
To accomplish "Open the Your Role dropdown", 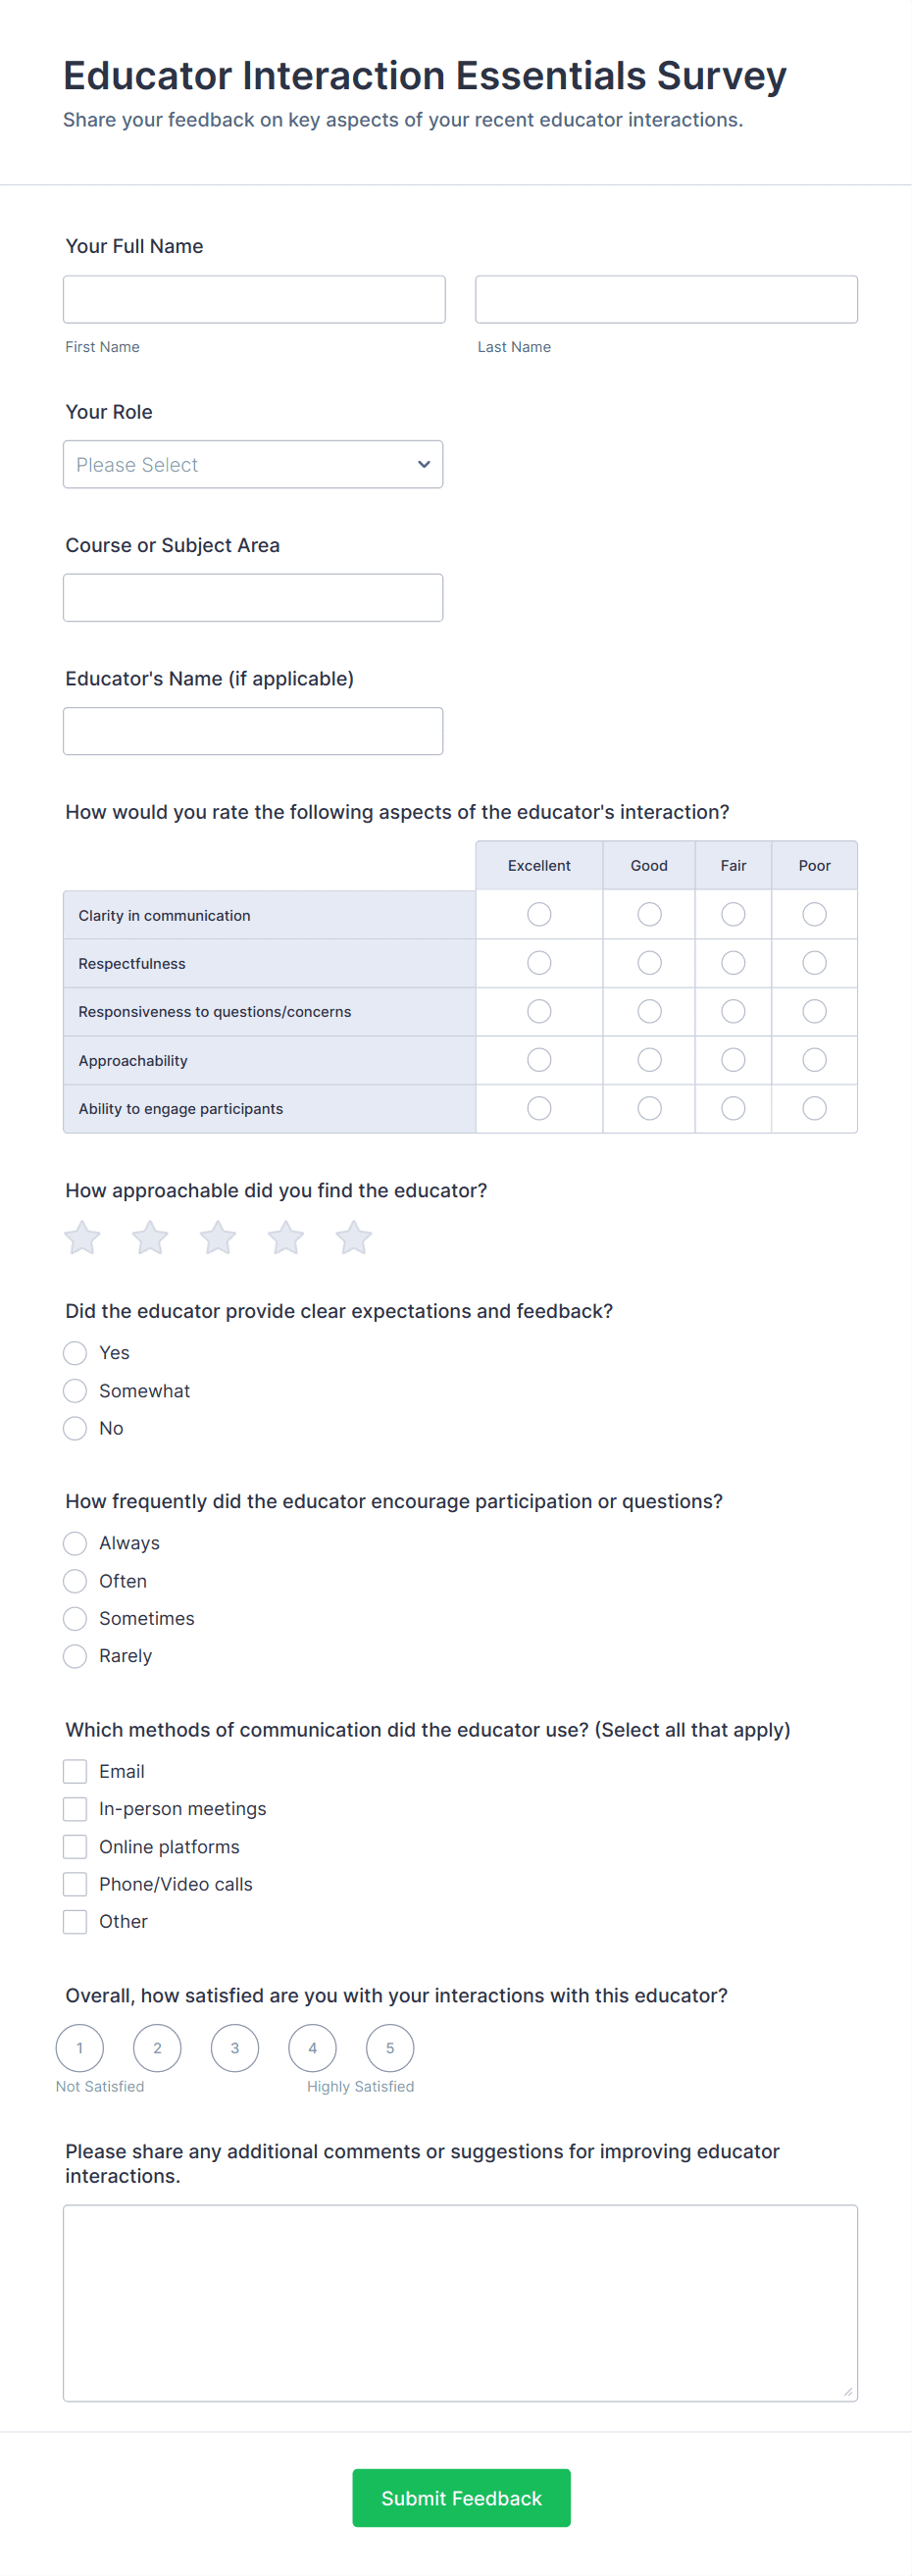I will click(253, 465).
